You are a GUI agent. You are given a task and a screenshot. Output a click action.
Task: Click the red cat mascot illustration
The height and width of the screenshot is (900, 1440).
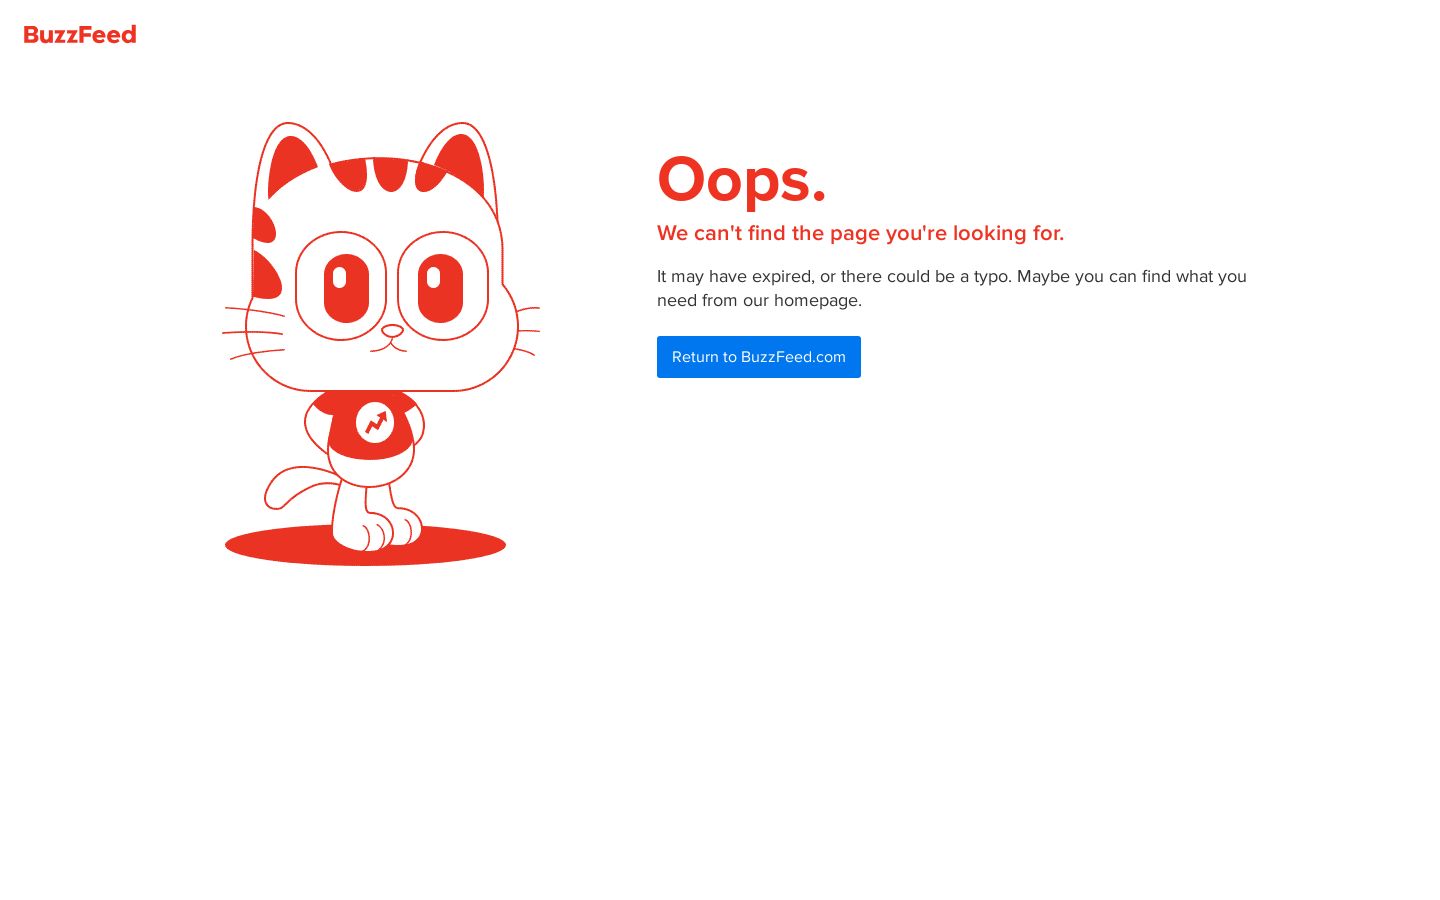click(x=381, y=343)
